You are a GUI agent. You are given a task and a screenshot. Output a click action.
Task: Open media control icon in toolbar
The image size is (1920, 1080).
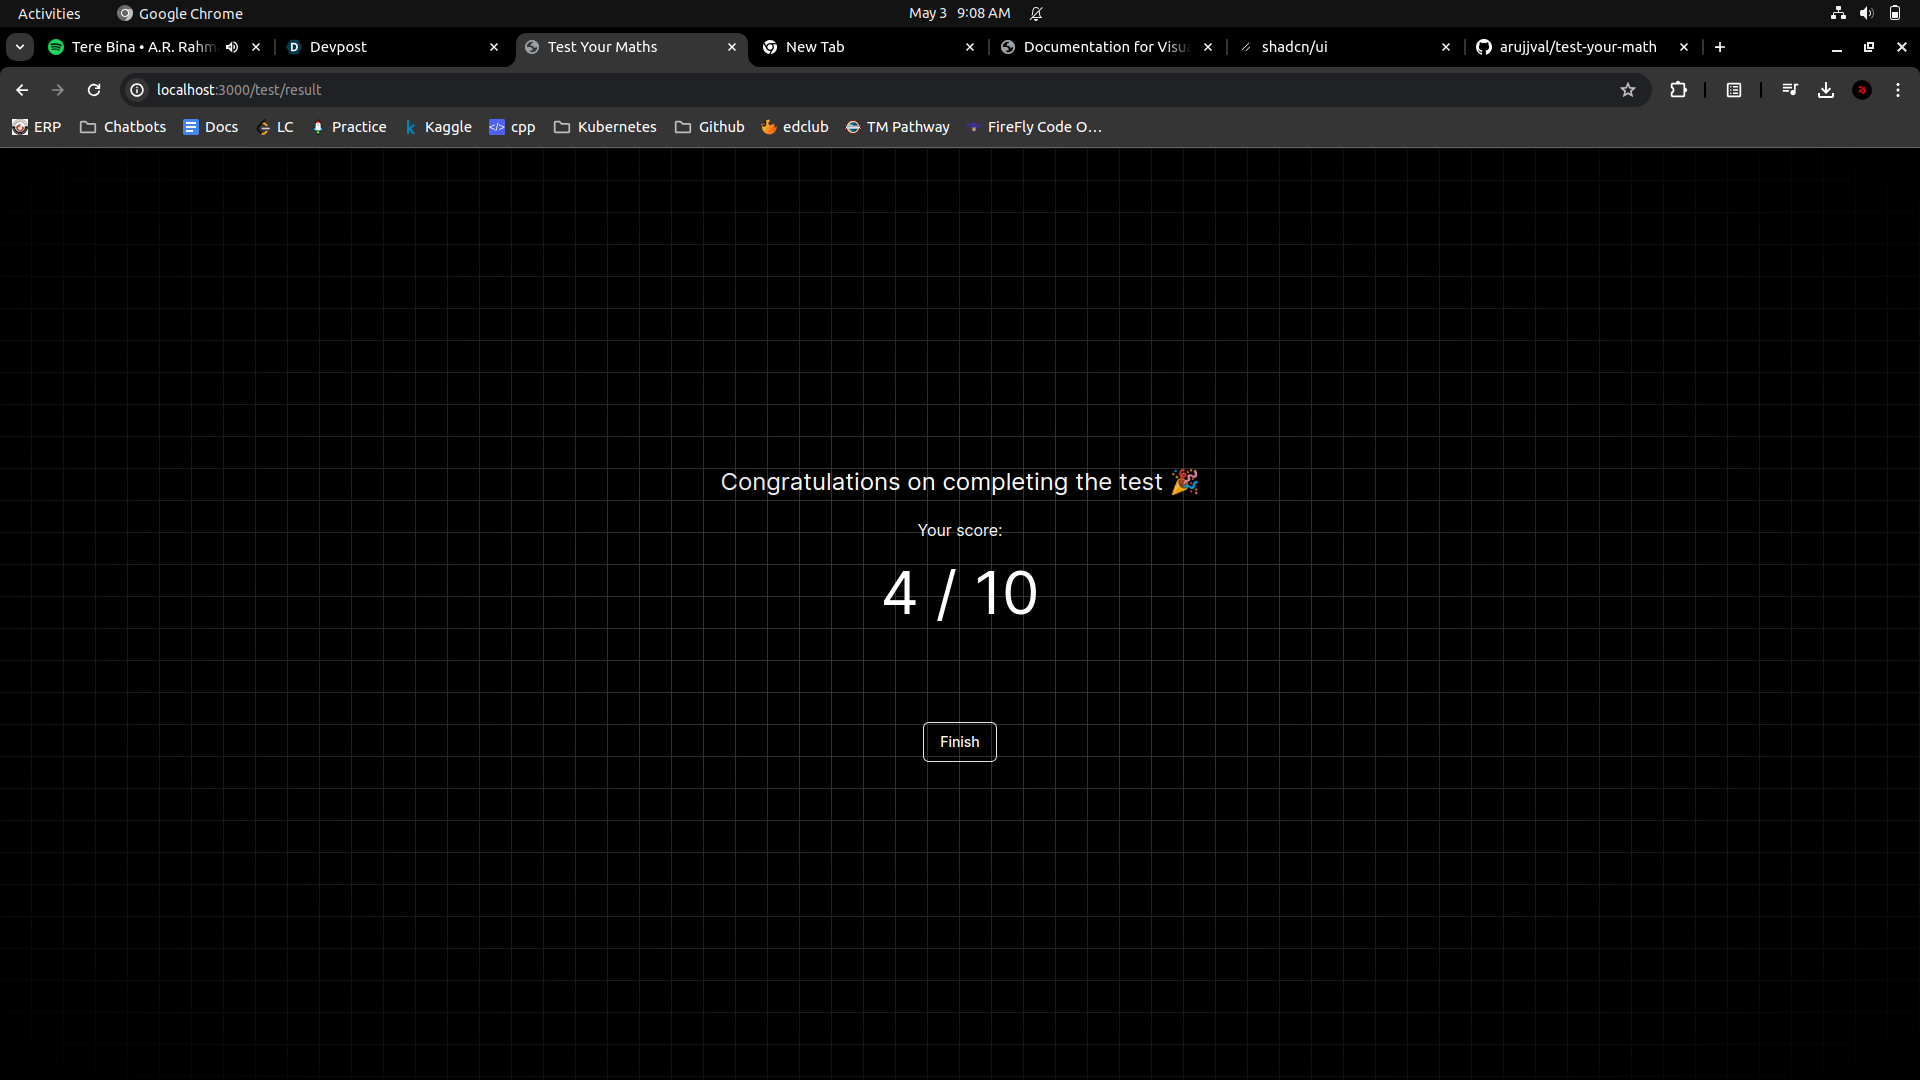[1790, 90]
